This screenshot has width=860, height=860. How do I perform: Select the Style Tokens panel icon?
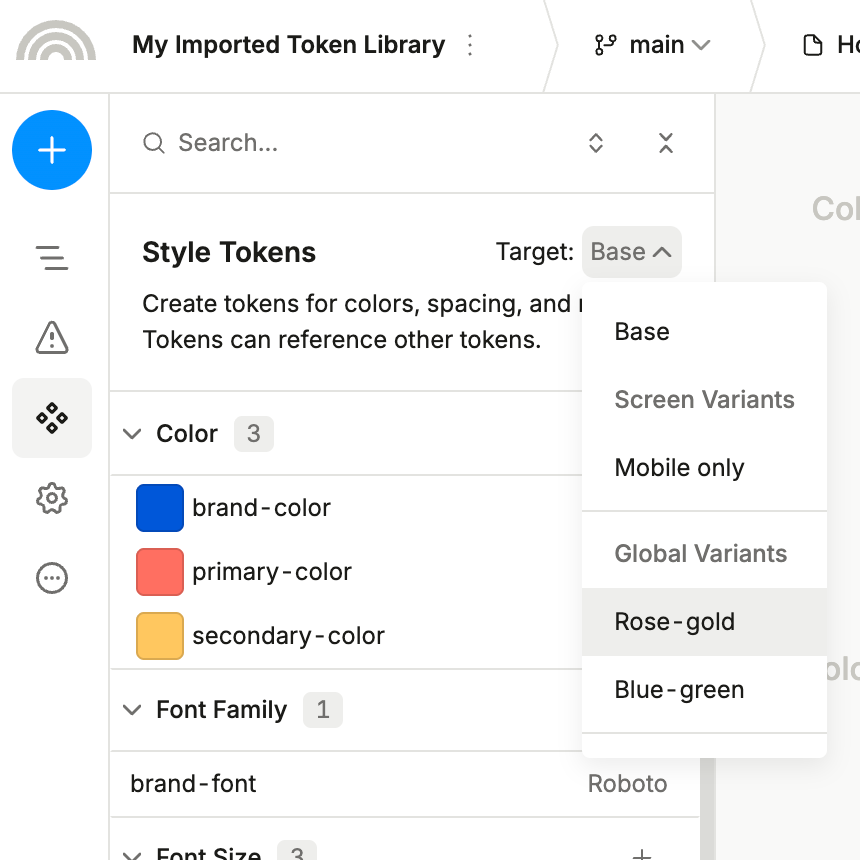click(x=52, y=418)
